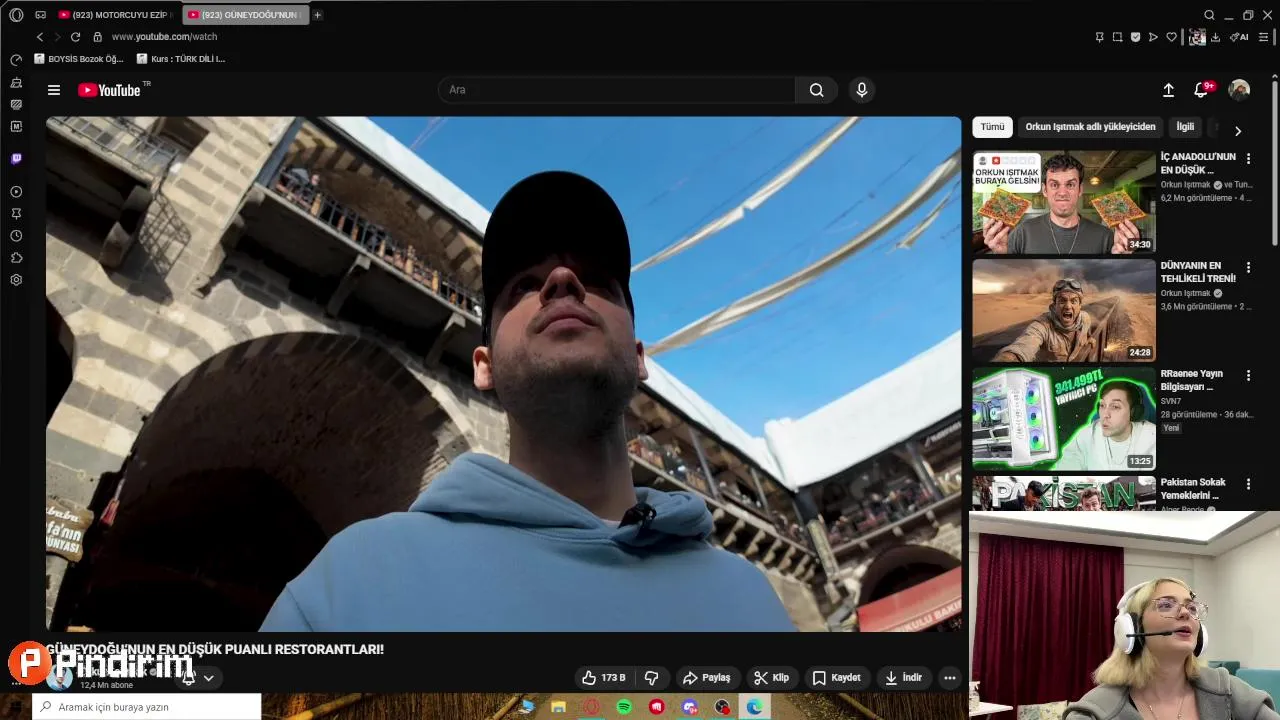Open the BOYSİS Bozok Öğ... bookmark

(79, 59)
